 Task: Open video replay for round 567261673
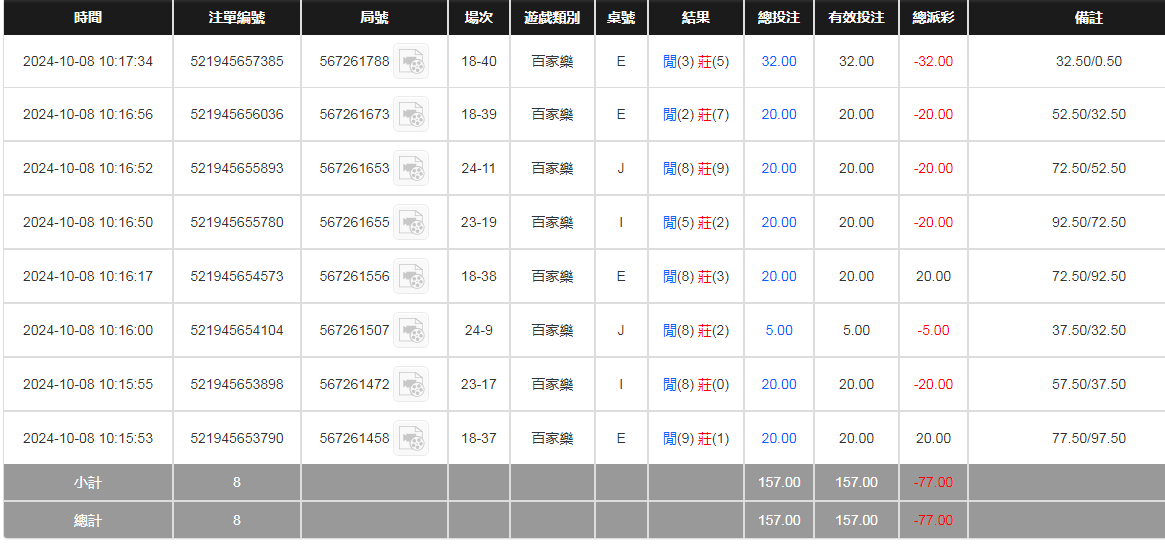click(x=410, y=115)
